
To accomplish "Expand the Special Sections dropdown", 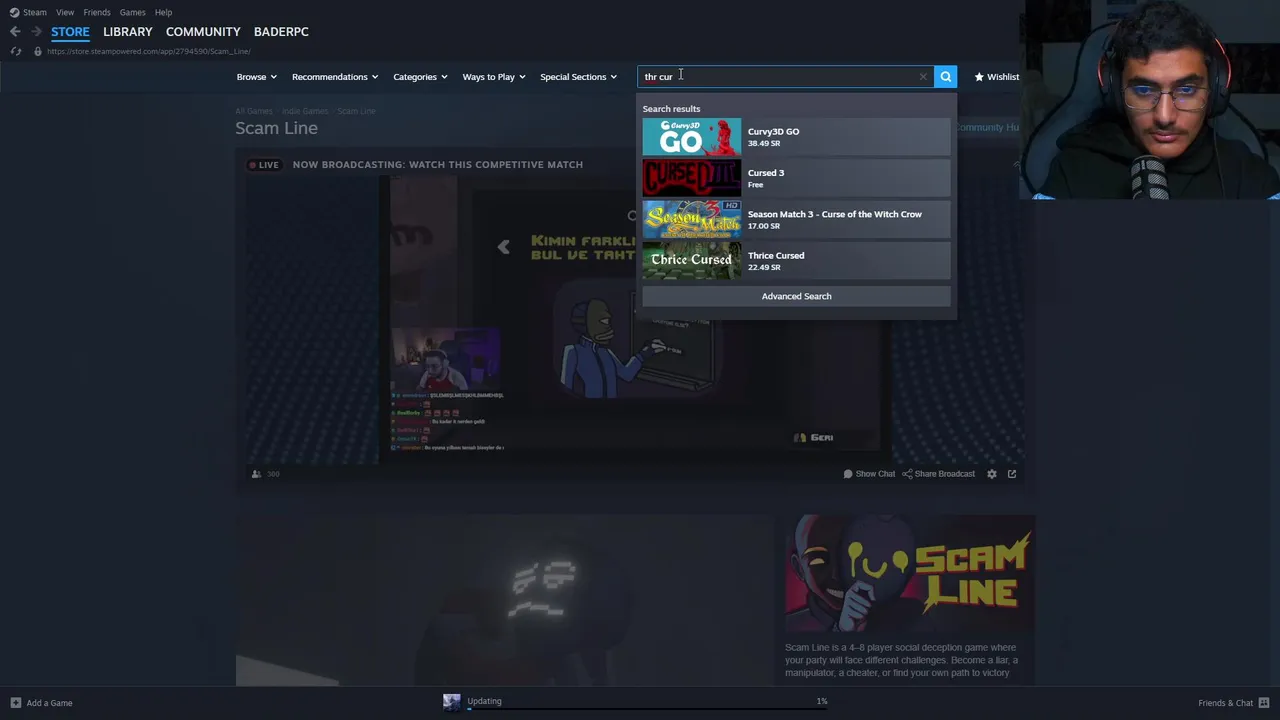I will 578,77.
